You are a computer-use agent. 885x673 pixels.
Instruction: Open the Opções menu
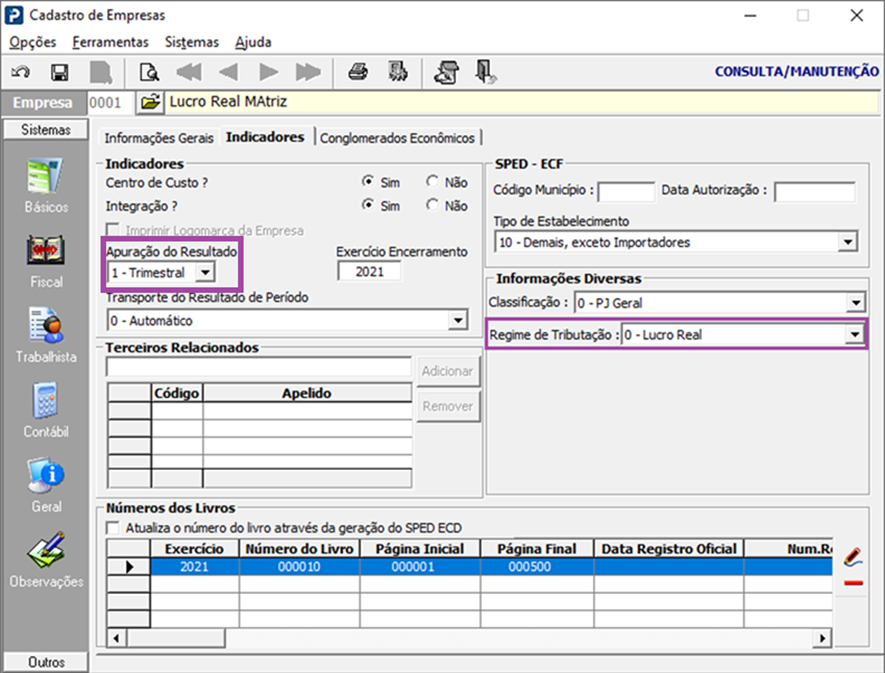pos(33,42)
